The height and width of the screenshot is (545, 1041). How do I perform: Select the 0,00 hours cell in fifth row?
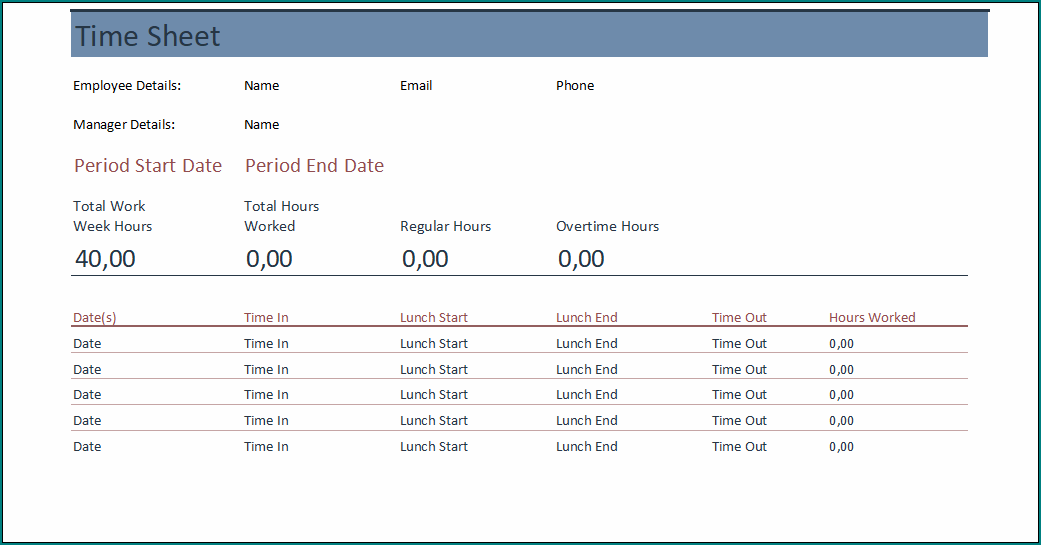pos(842,447)
